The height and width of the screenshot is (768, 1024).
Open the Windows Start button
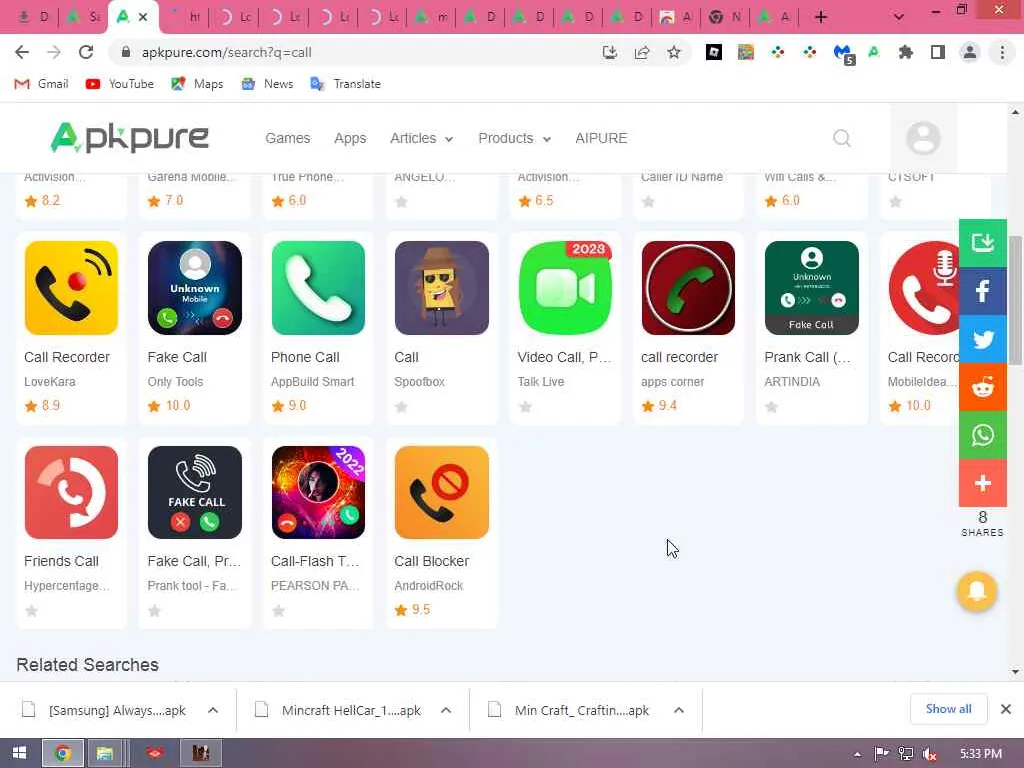click(x=19, y=753)
